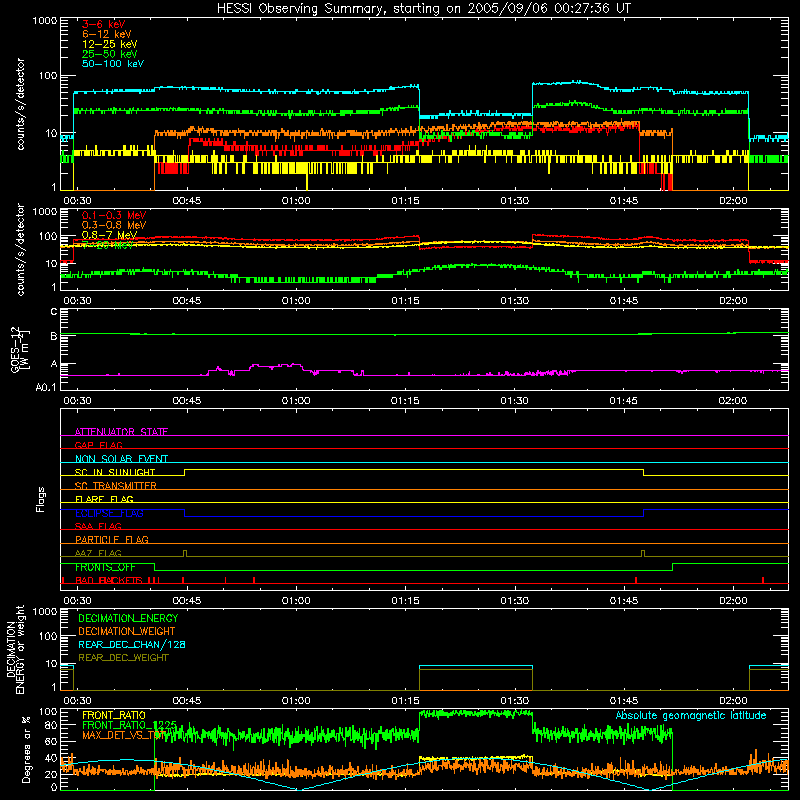The height and width of the screenshot is (800, 800).
Task: Select the blue ECLIPSE_FLAG label
Action: (109, 513)
